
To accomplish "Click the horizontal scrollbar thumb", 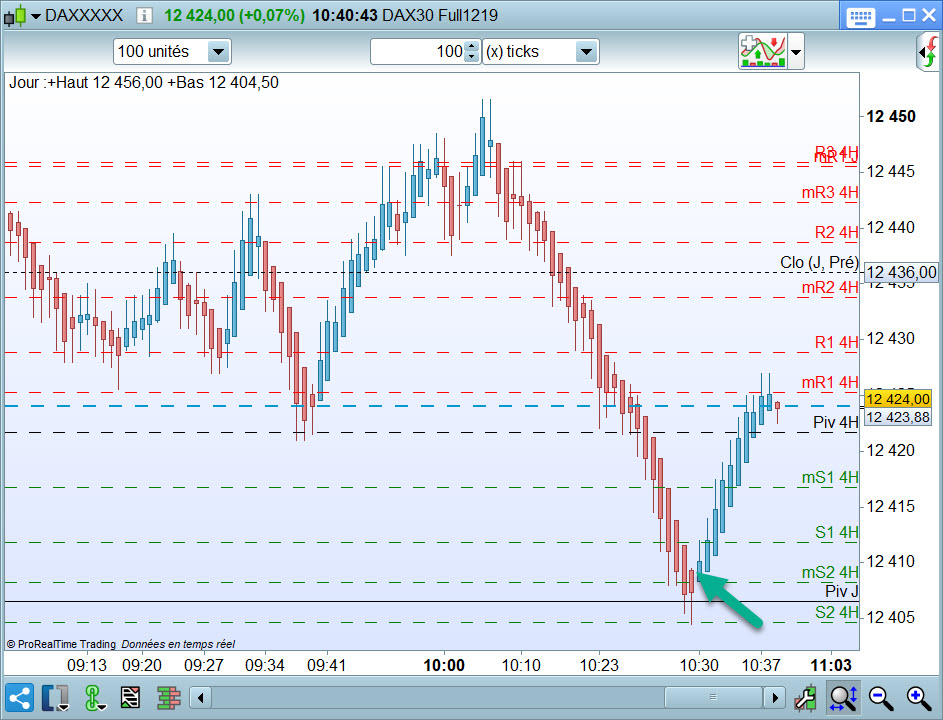I will point(713,698).
